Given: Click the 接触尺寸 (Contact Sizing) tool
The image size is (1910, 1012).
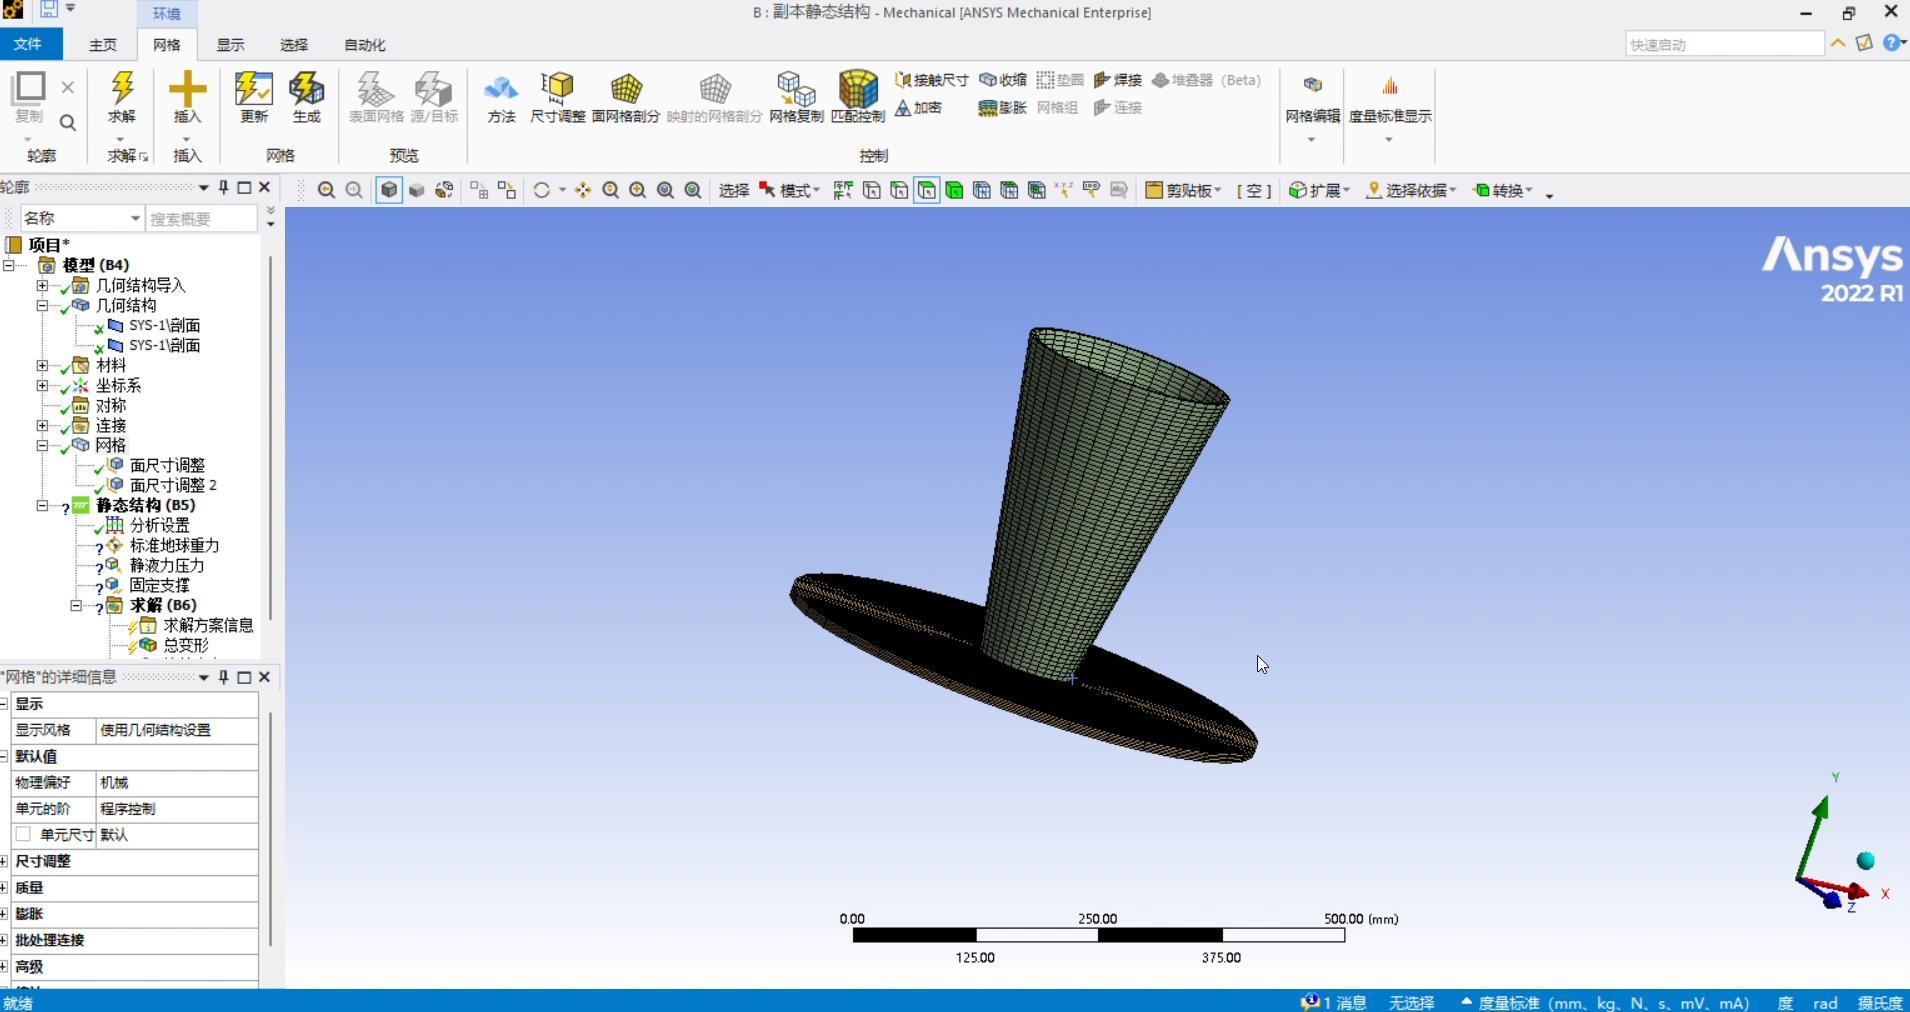Looking at the screenshot, I should [931, 80].
